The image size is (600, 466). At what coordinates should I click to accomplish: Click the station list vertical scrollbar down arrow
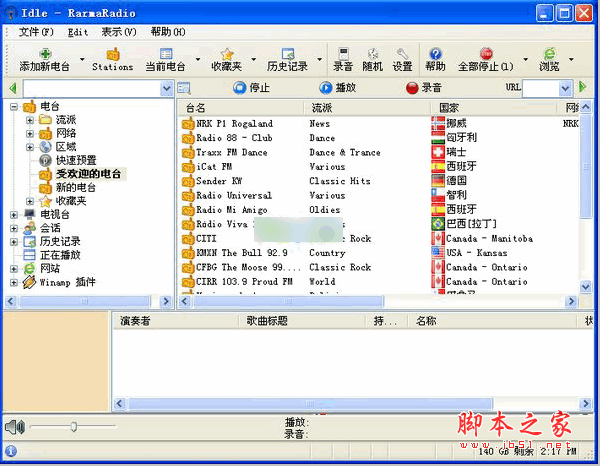(585, 287)
